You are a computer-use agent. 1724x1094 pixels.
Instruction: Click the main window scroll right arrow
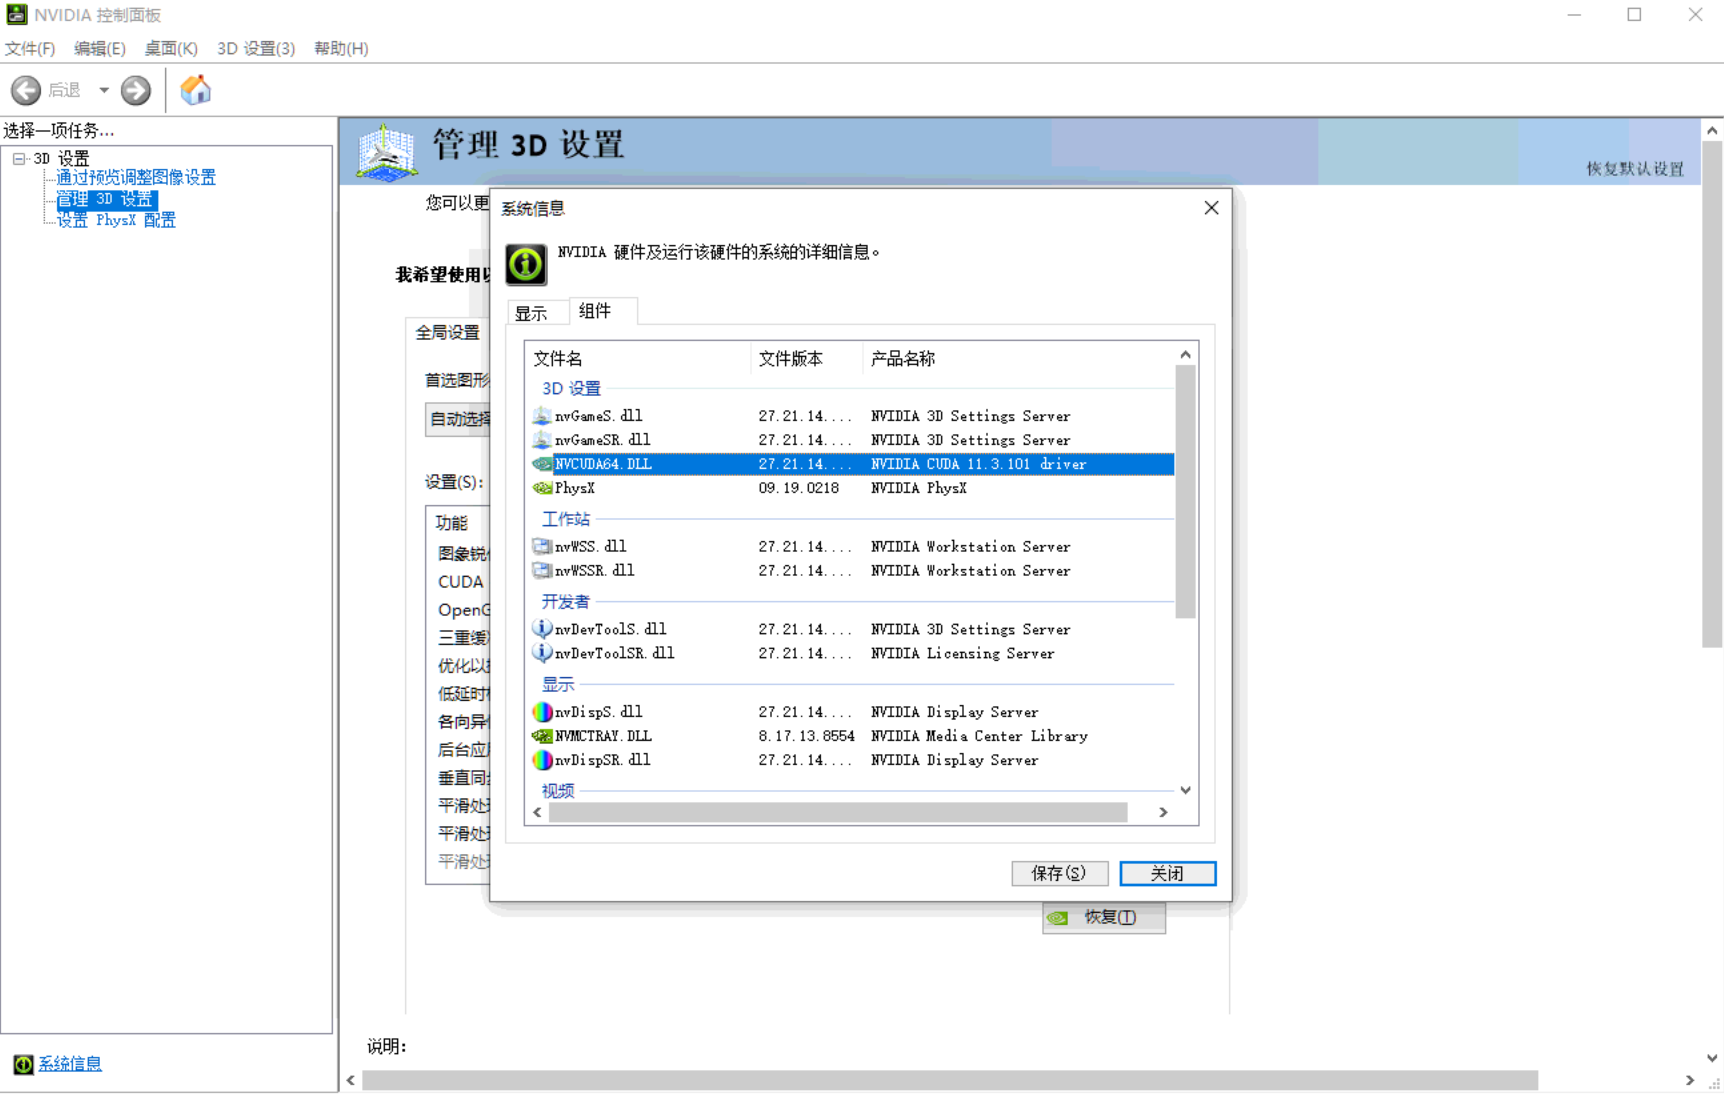point(1690,1080)
